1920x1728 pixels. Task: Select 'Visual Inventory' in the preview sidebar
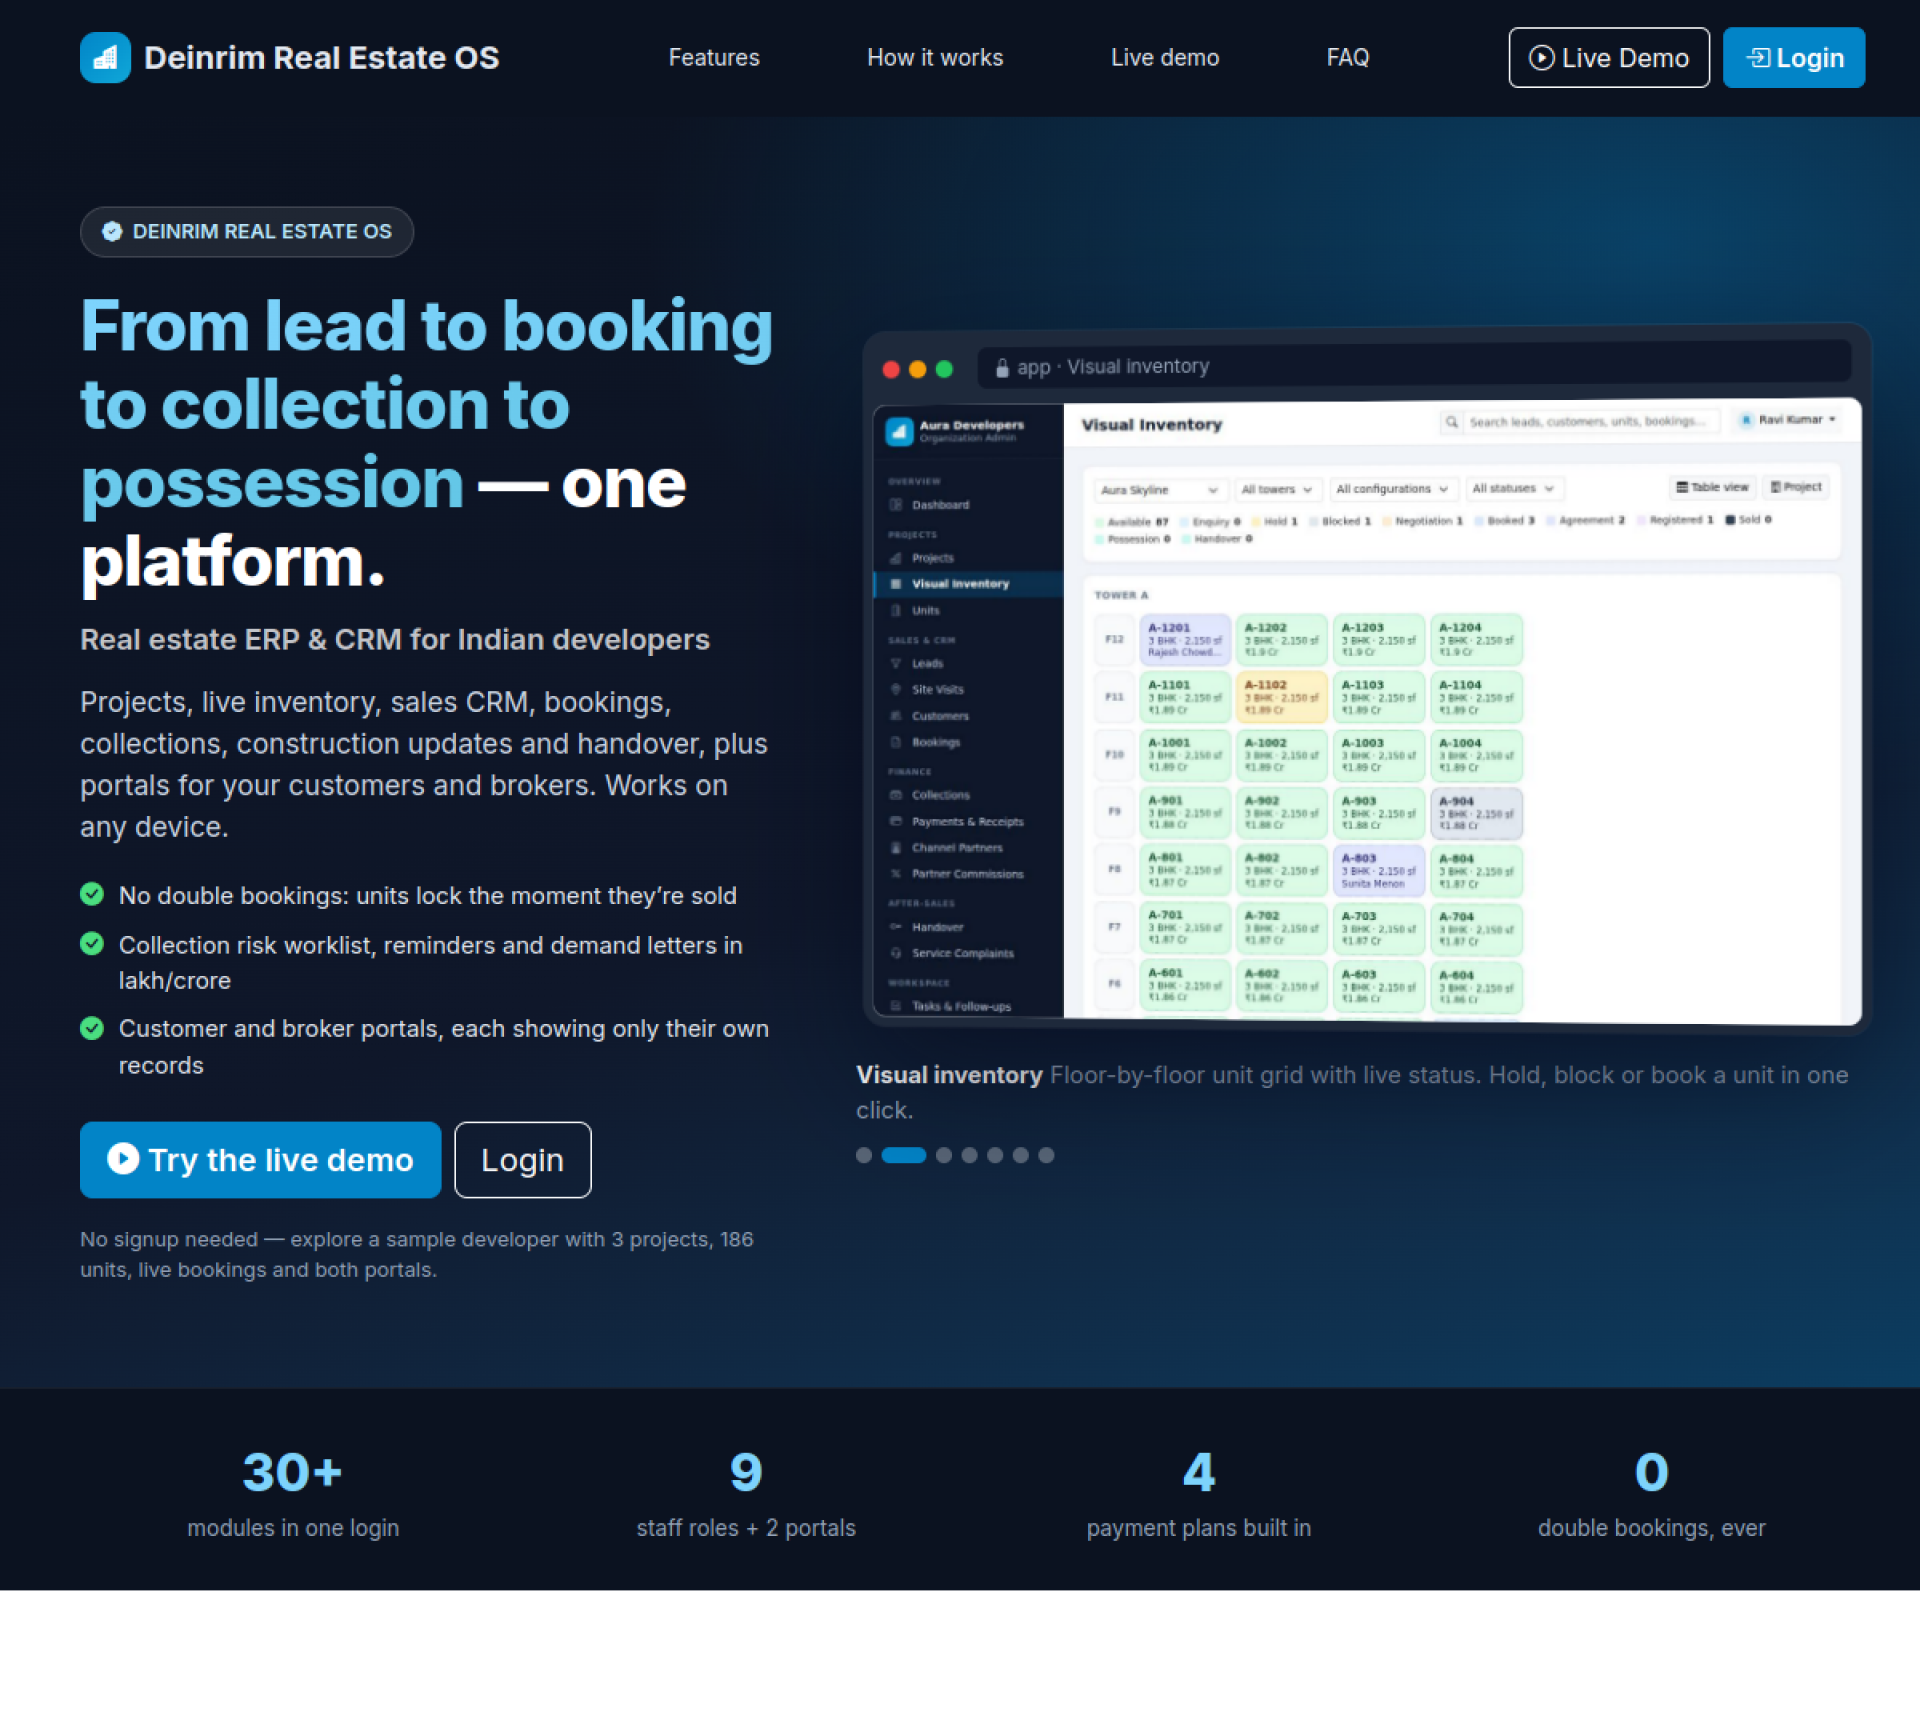[968, 584]
